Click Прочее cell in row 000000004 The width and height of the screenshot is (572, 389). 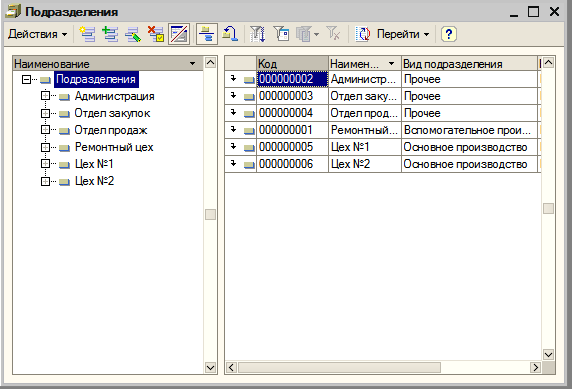[469, 113]
